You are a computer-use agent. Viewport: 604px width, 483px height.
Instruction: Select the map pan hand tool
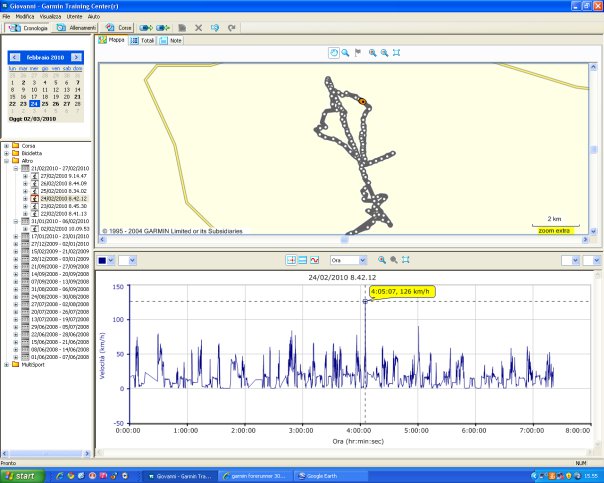coord(334,53)
